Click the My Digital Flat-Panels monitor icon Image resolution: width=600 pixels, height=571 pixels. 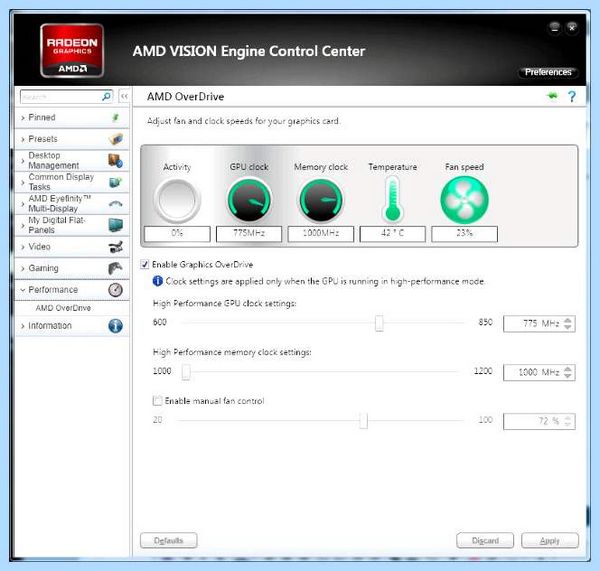[x=116, y=225]
